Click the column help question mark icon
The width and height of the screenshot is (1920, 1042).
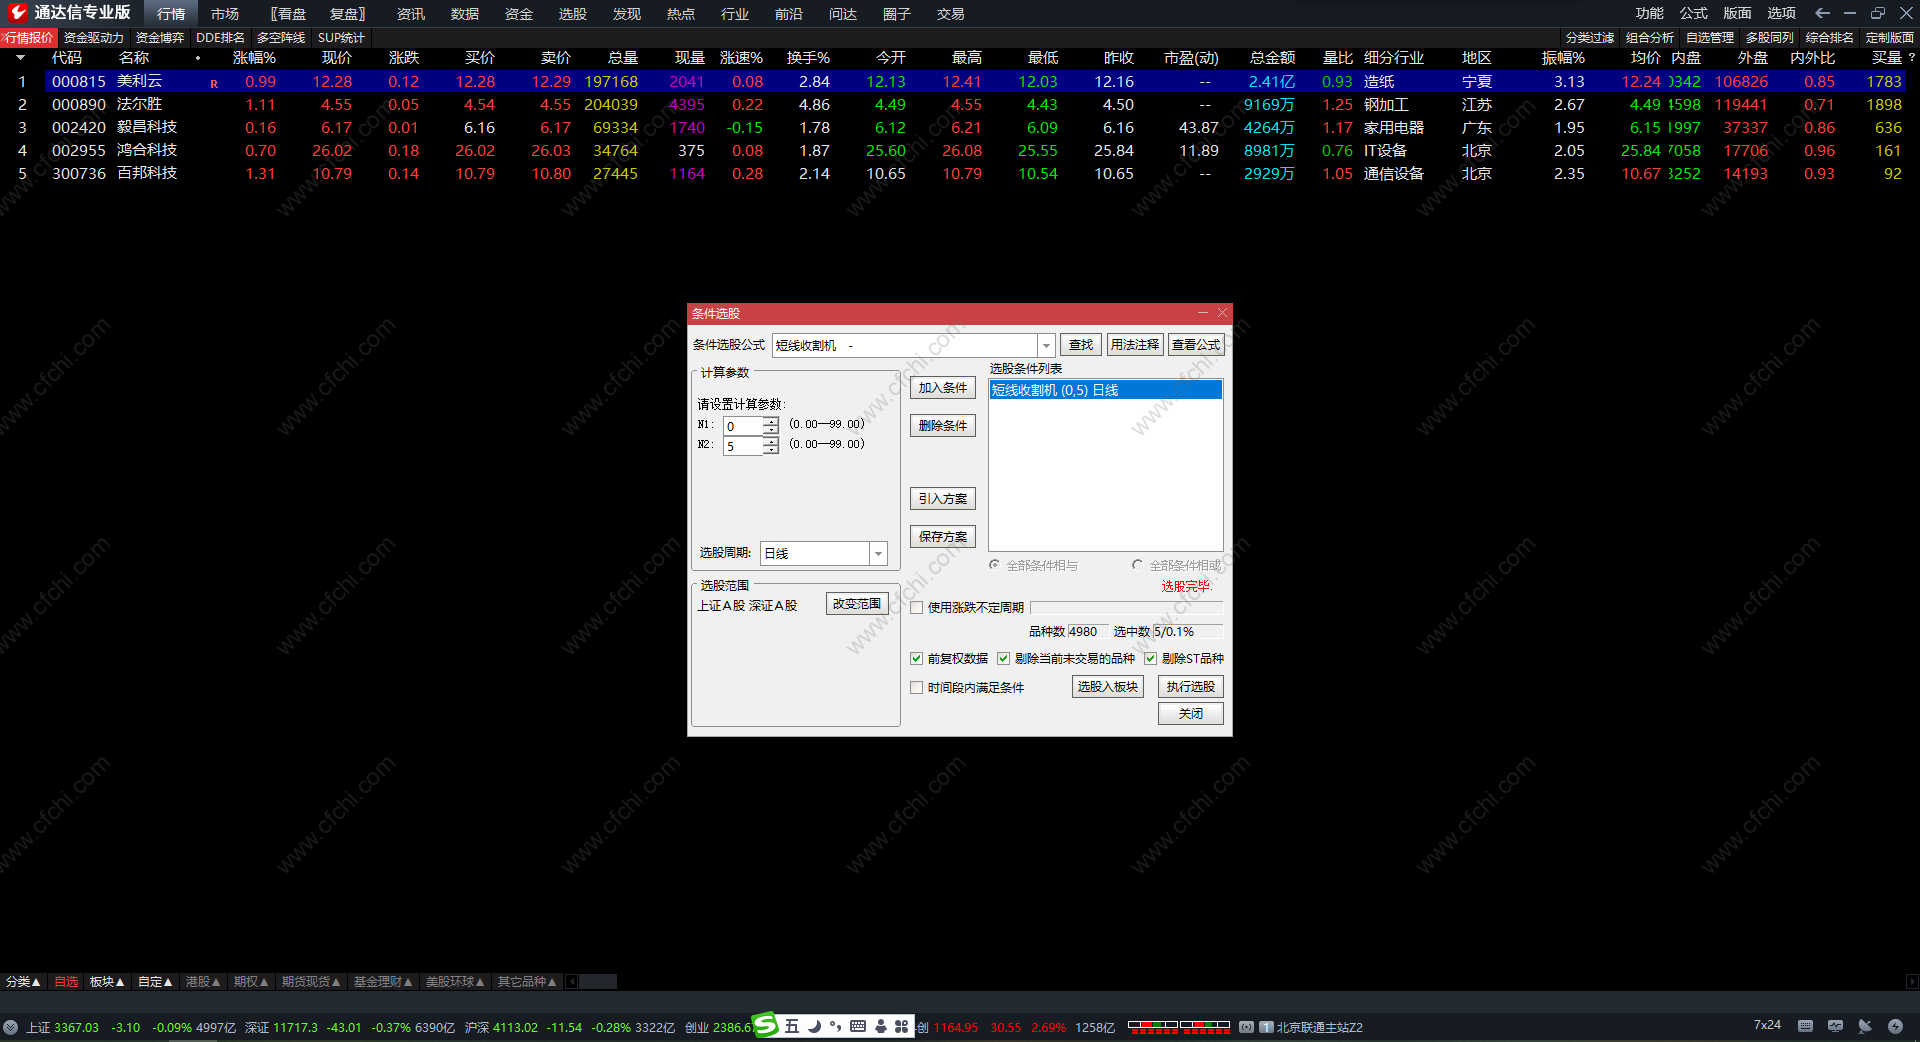1912,58
